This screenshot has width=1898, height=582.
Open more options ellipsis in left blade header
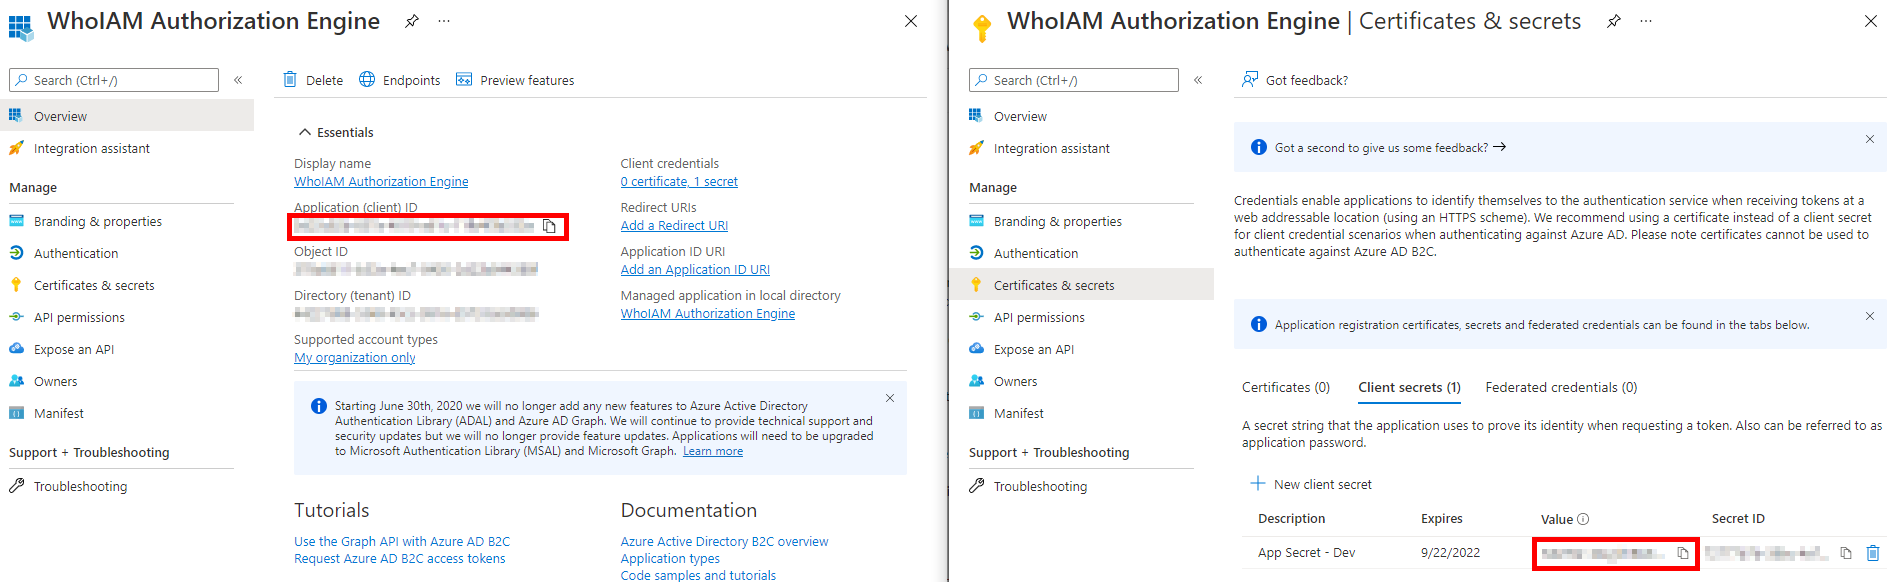click(x=444, y=21)
